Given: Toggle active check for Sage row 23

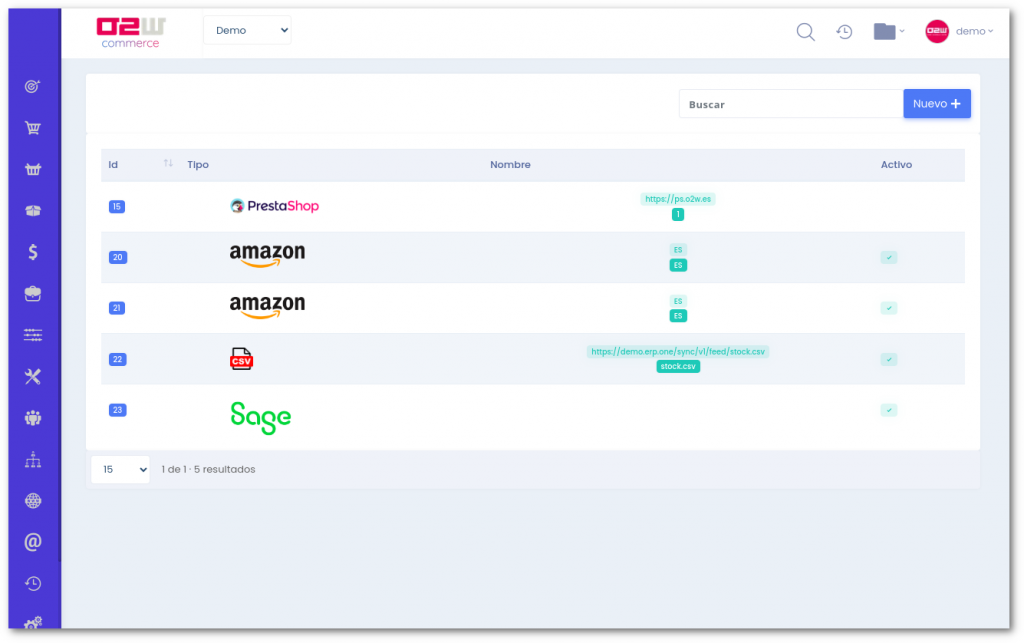Looking at the screenshot, I should [x=889, y=410].
